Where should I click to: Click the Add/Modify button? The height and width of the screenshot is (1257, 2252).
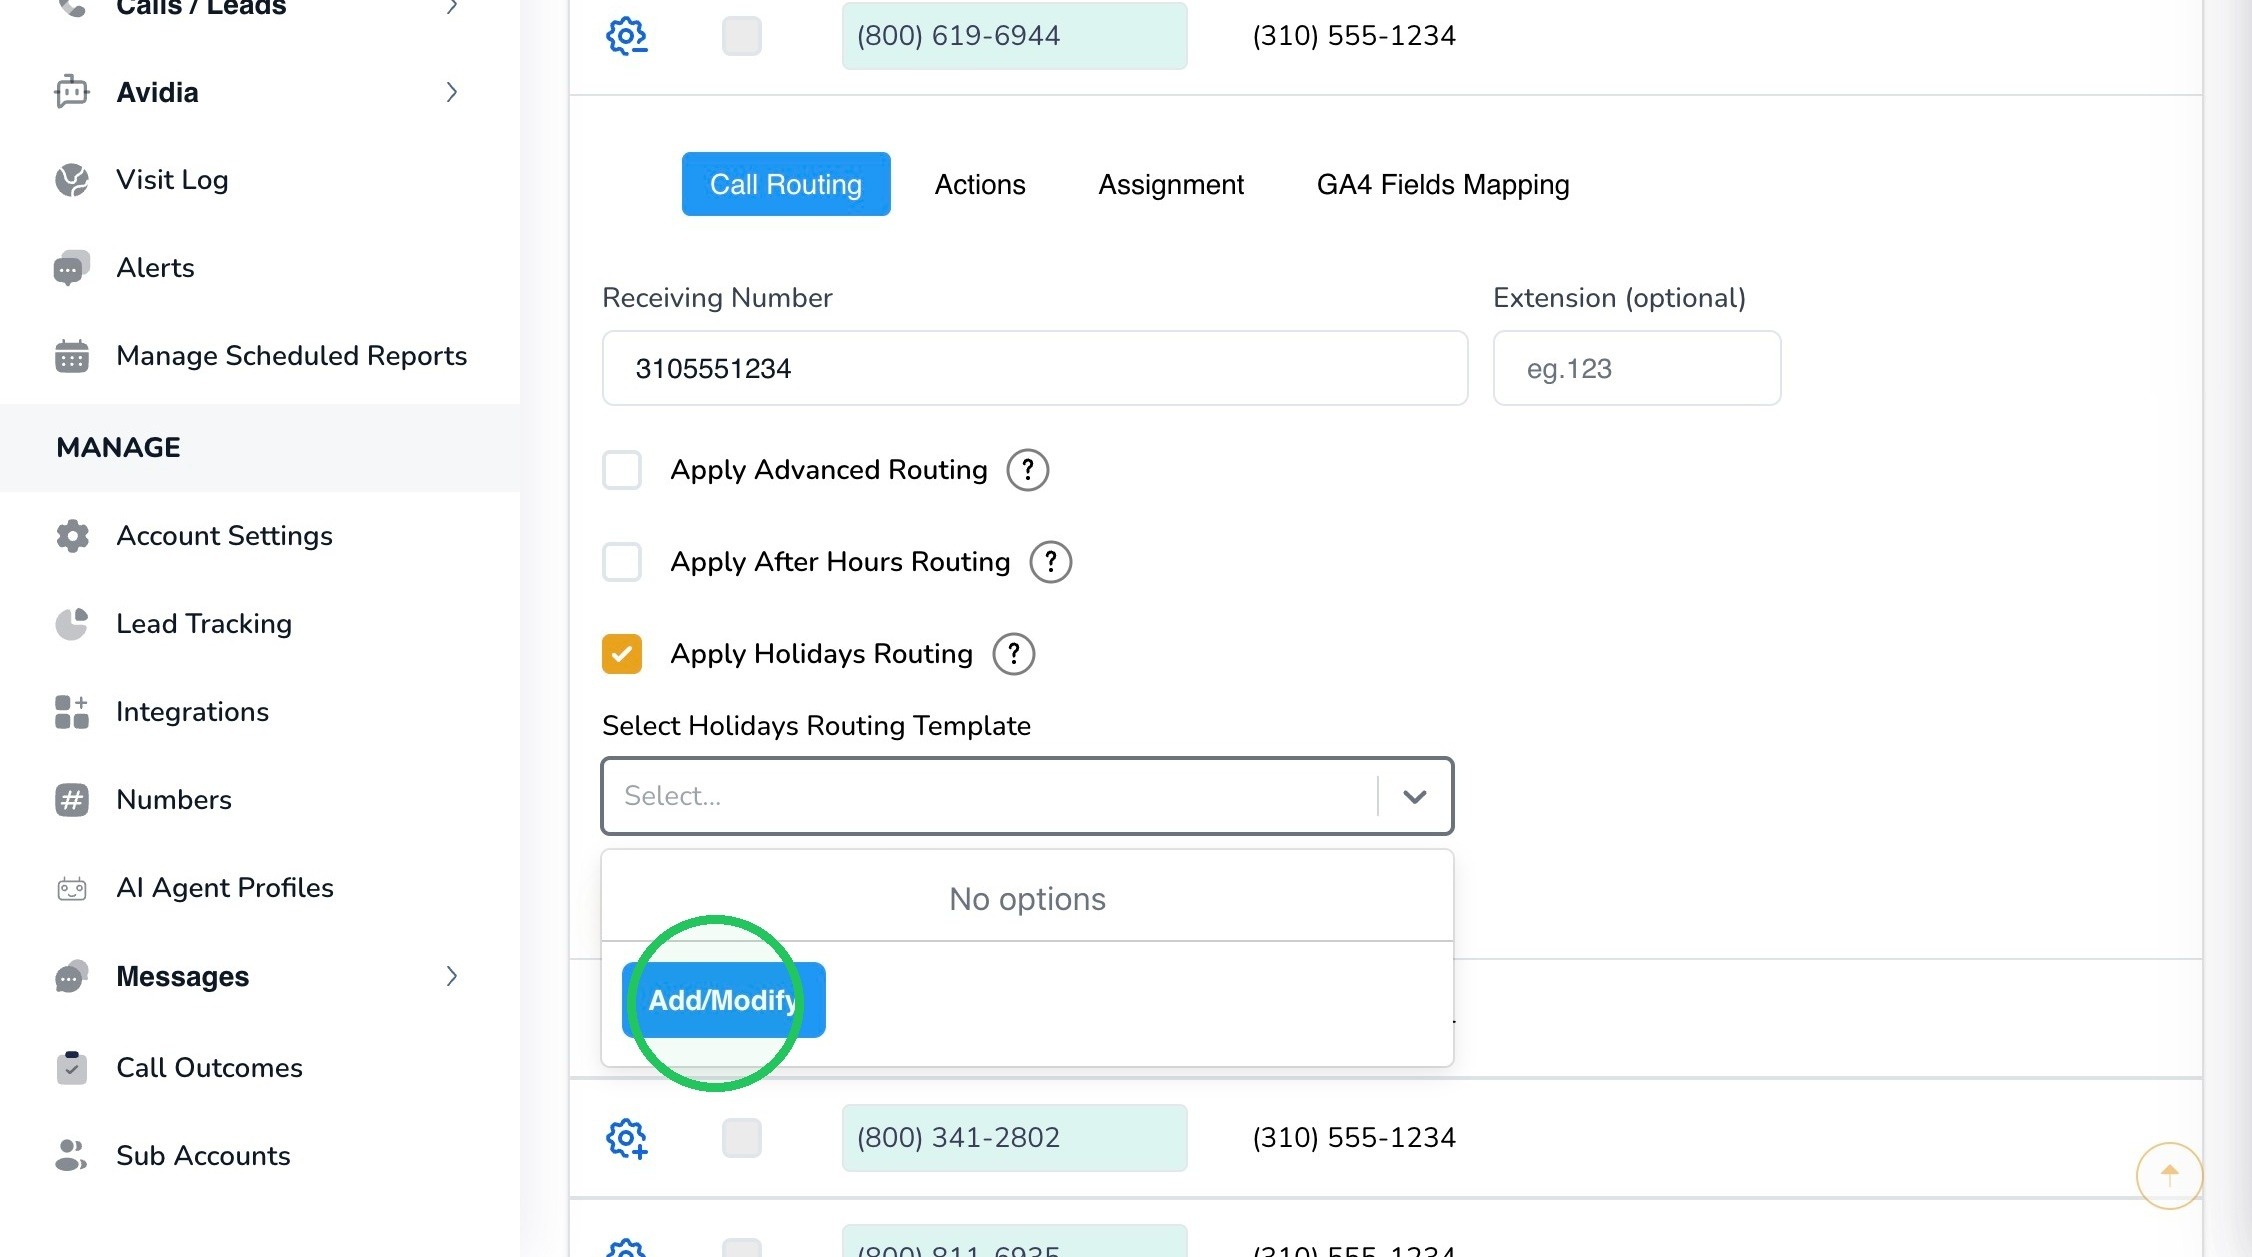[723, 1000]
